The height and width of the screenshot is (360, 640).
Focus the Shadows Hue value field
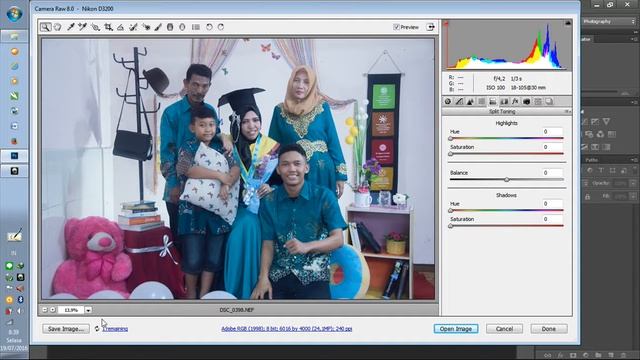point(552,204)
